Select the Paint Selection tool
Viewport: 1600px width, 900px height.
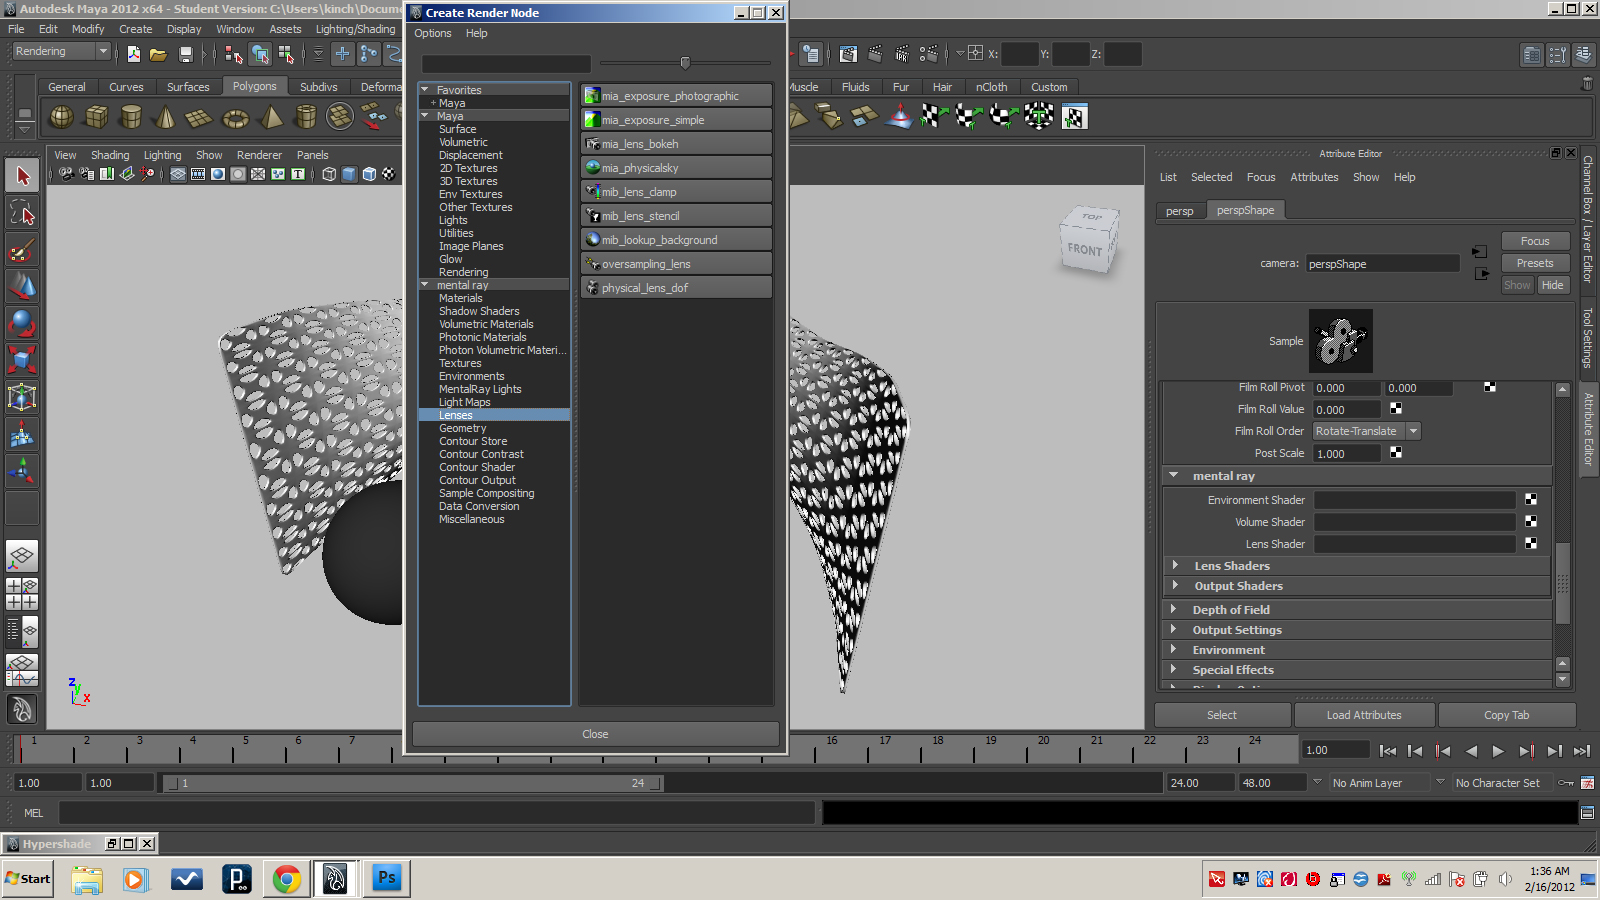tap(22, 250)
